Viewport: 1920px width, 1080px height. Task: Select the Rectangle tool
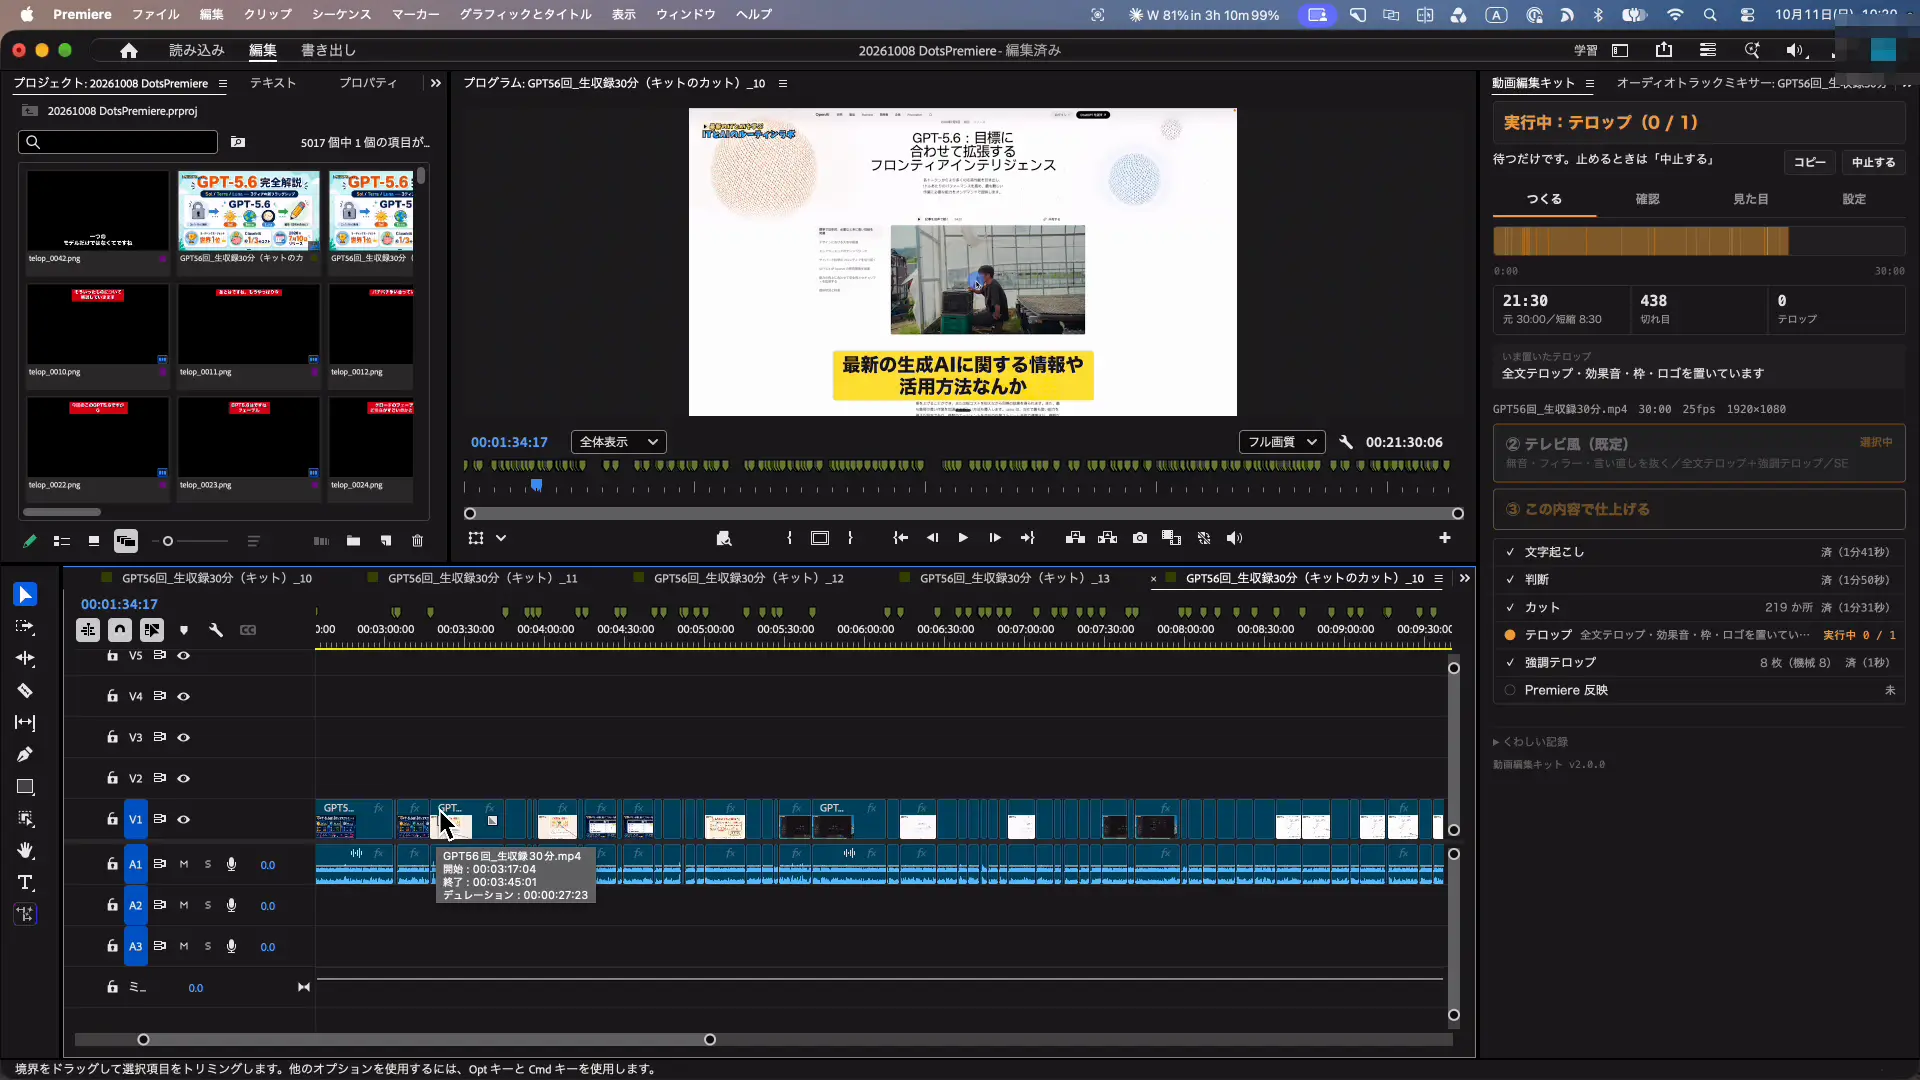pos(25,787)
